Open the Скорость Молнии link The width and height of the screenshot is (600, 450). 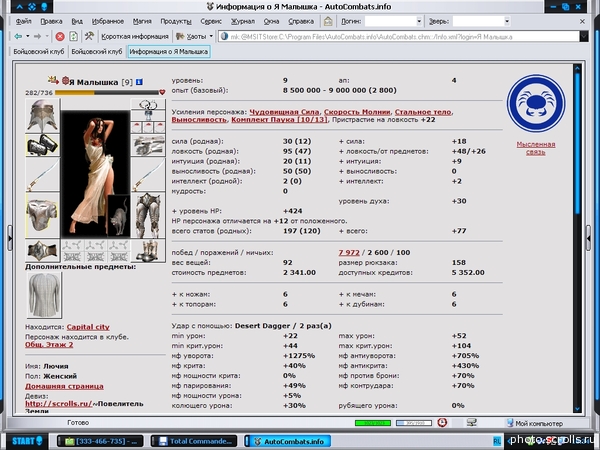[x=357, y=112]
